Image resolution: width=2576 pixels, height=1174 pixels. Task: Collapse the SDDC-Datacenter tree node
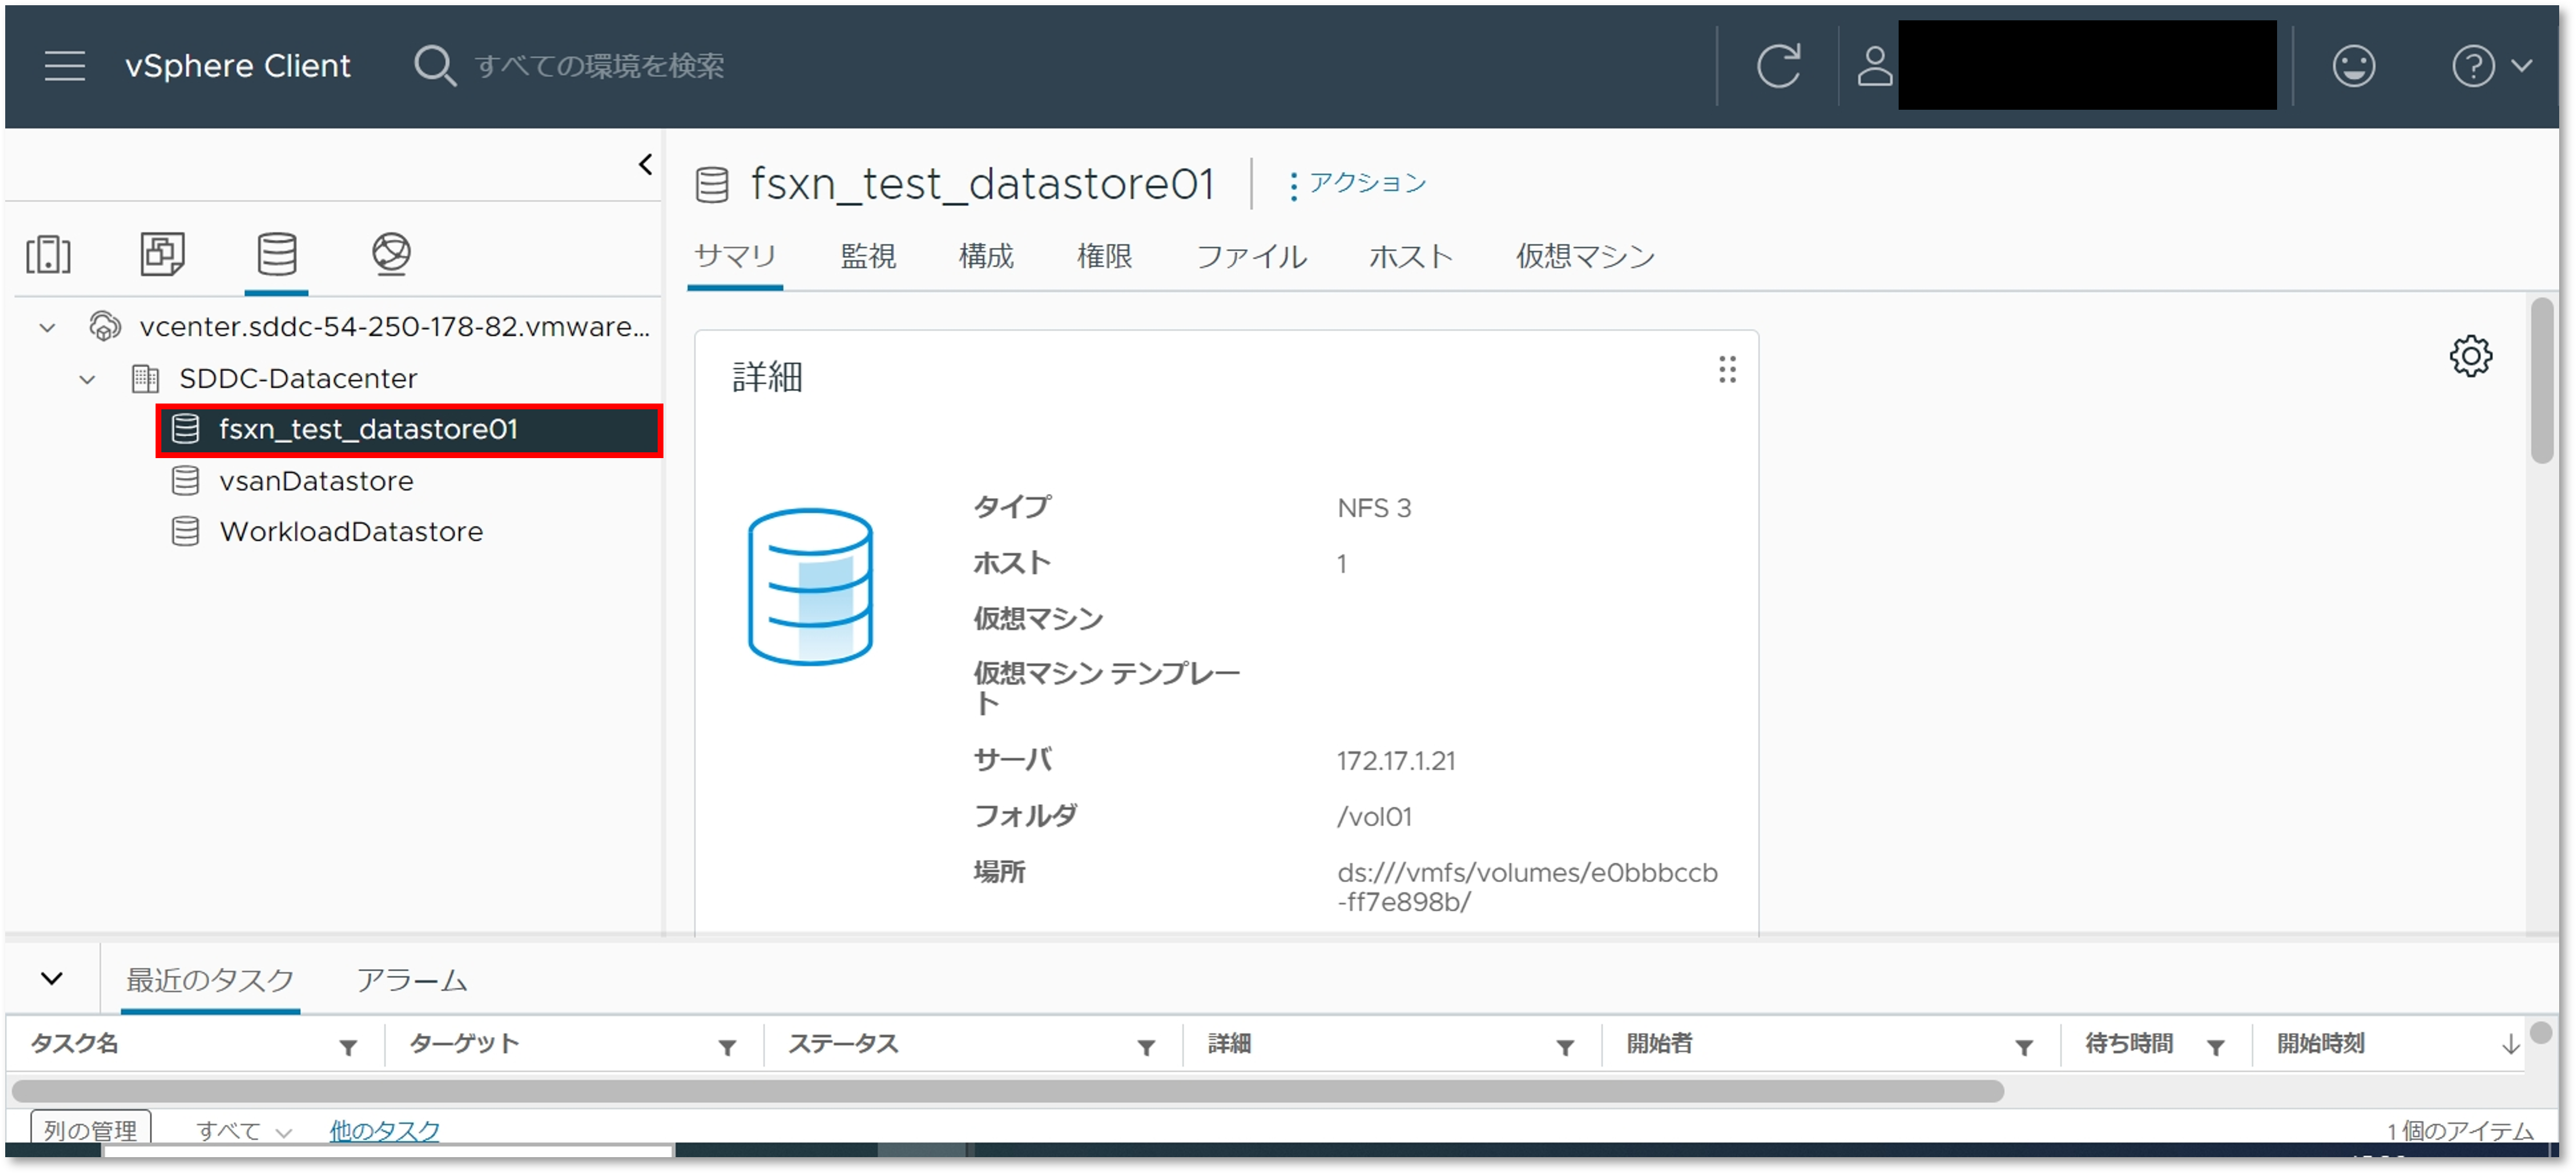[x=87, y=379]
